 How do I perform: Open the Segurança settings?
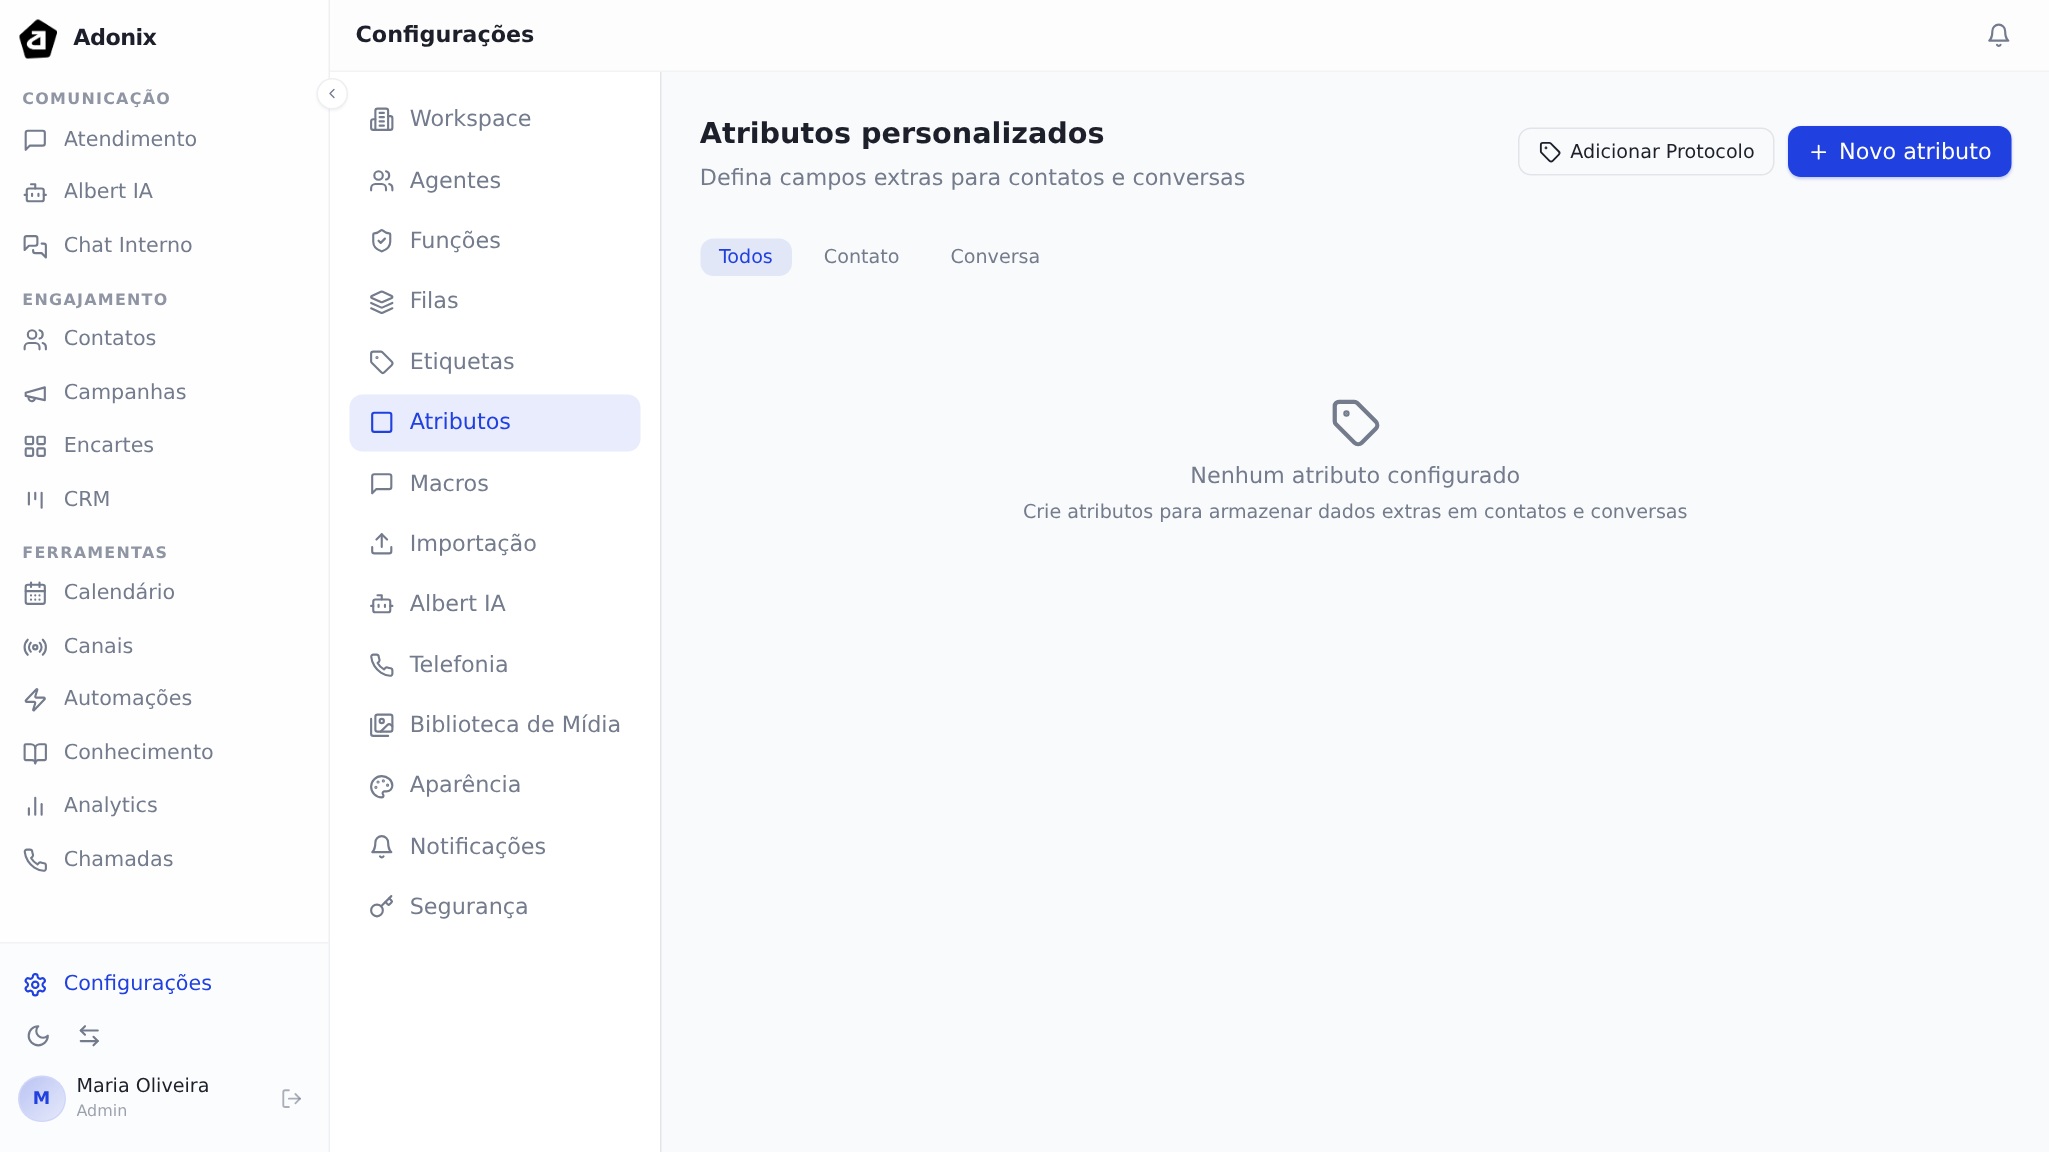[x=468, y=906]
